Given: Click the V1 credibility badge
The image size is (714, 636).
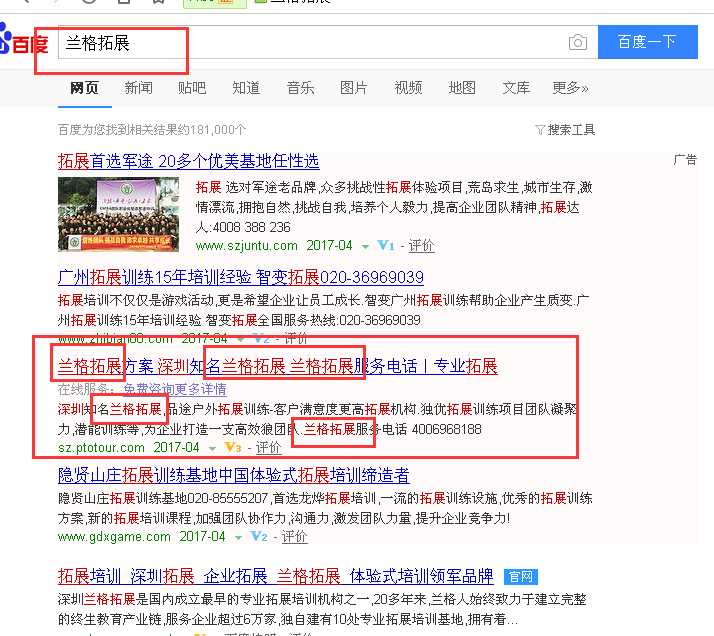Looking at the screenshot, I should (x=386, y=246).
